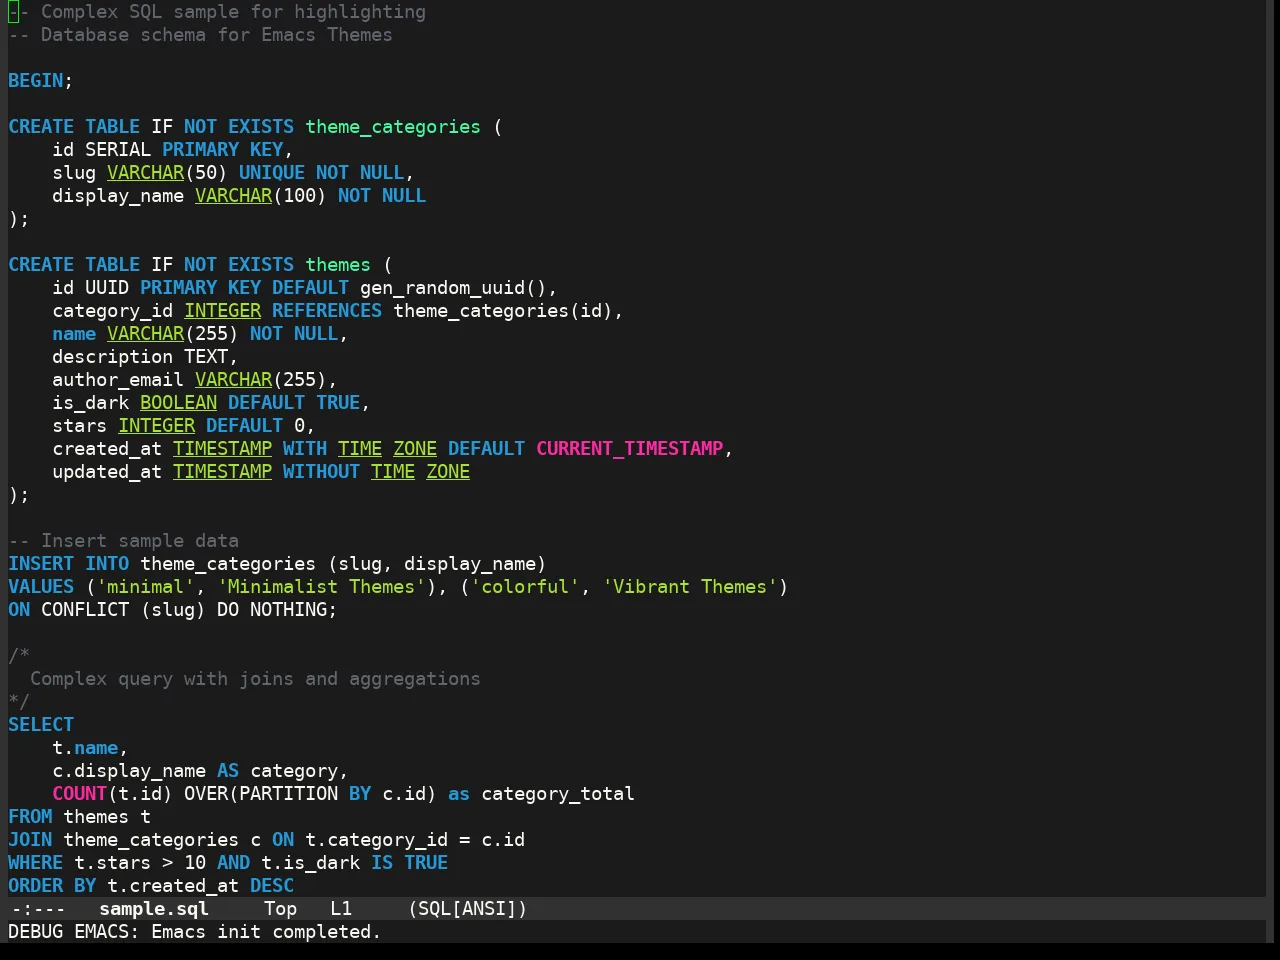Click the BEGIN keyword
The image size is (1280, 960).
click(35, 81)
